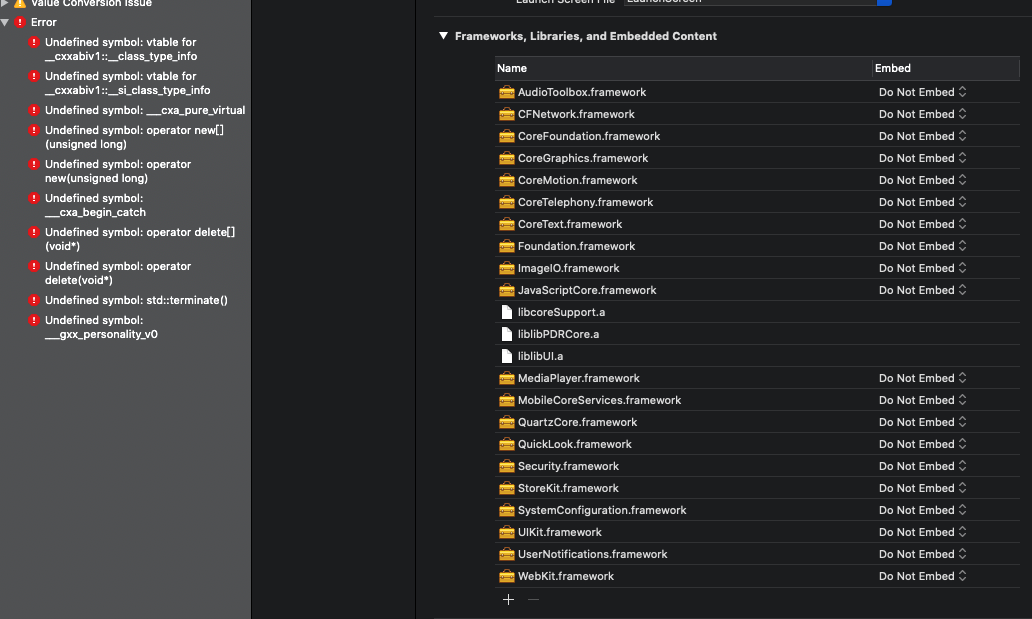Click the UserNotifications.framework toolbox icon
The image size is (1032, 619).
coord(506,554)
